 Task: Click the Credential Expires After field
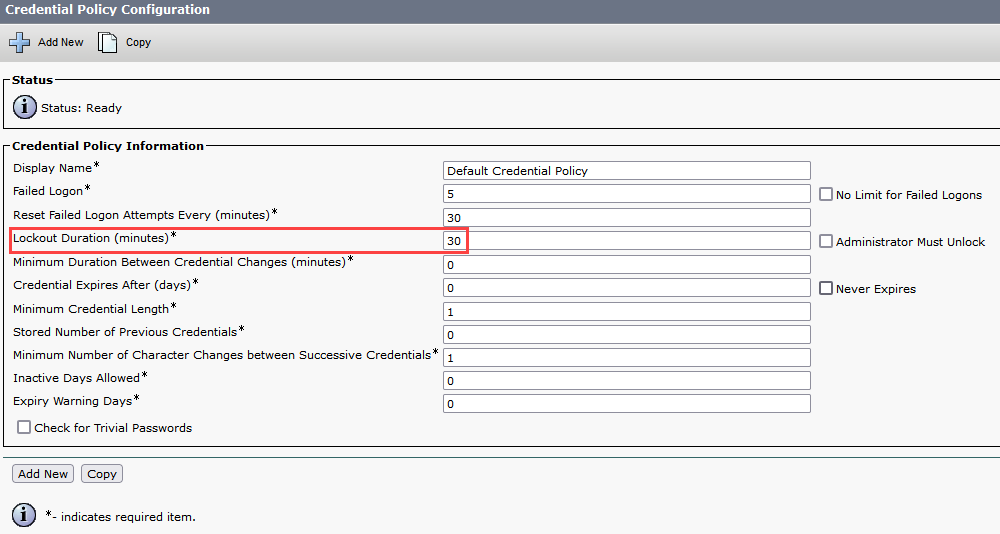[x=626, y=288]
